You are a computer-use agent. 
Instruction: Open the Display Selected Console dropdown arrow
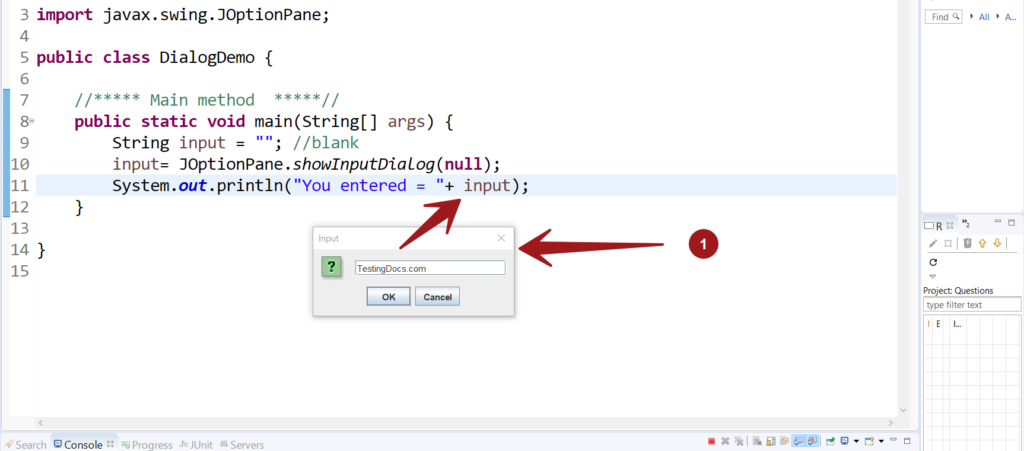tap(856, 441)
